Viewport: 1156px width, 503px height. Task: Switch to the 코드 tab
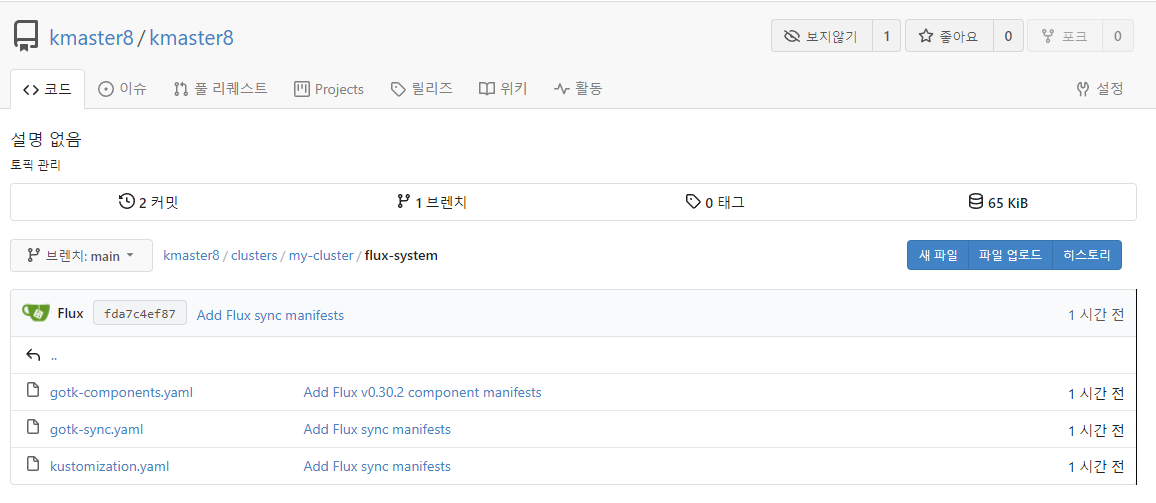[x=48, y=89]
